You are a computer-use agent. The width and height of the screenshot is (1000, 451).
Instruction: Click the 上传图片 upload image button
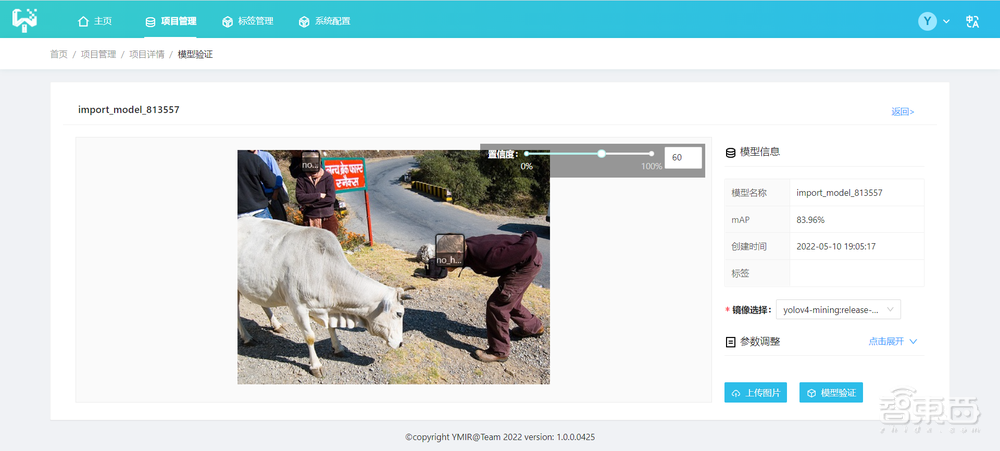(756, 392)
